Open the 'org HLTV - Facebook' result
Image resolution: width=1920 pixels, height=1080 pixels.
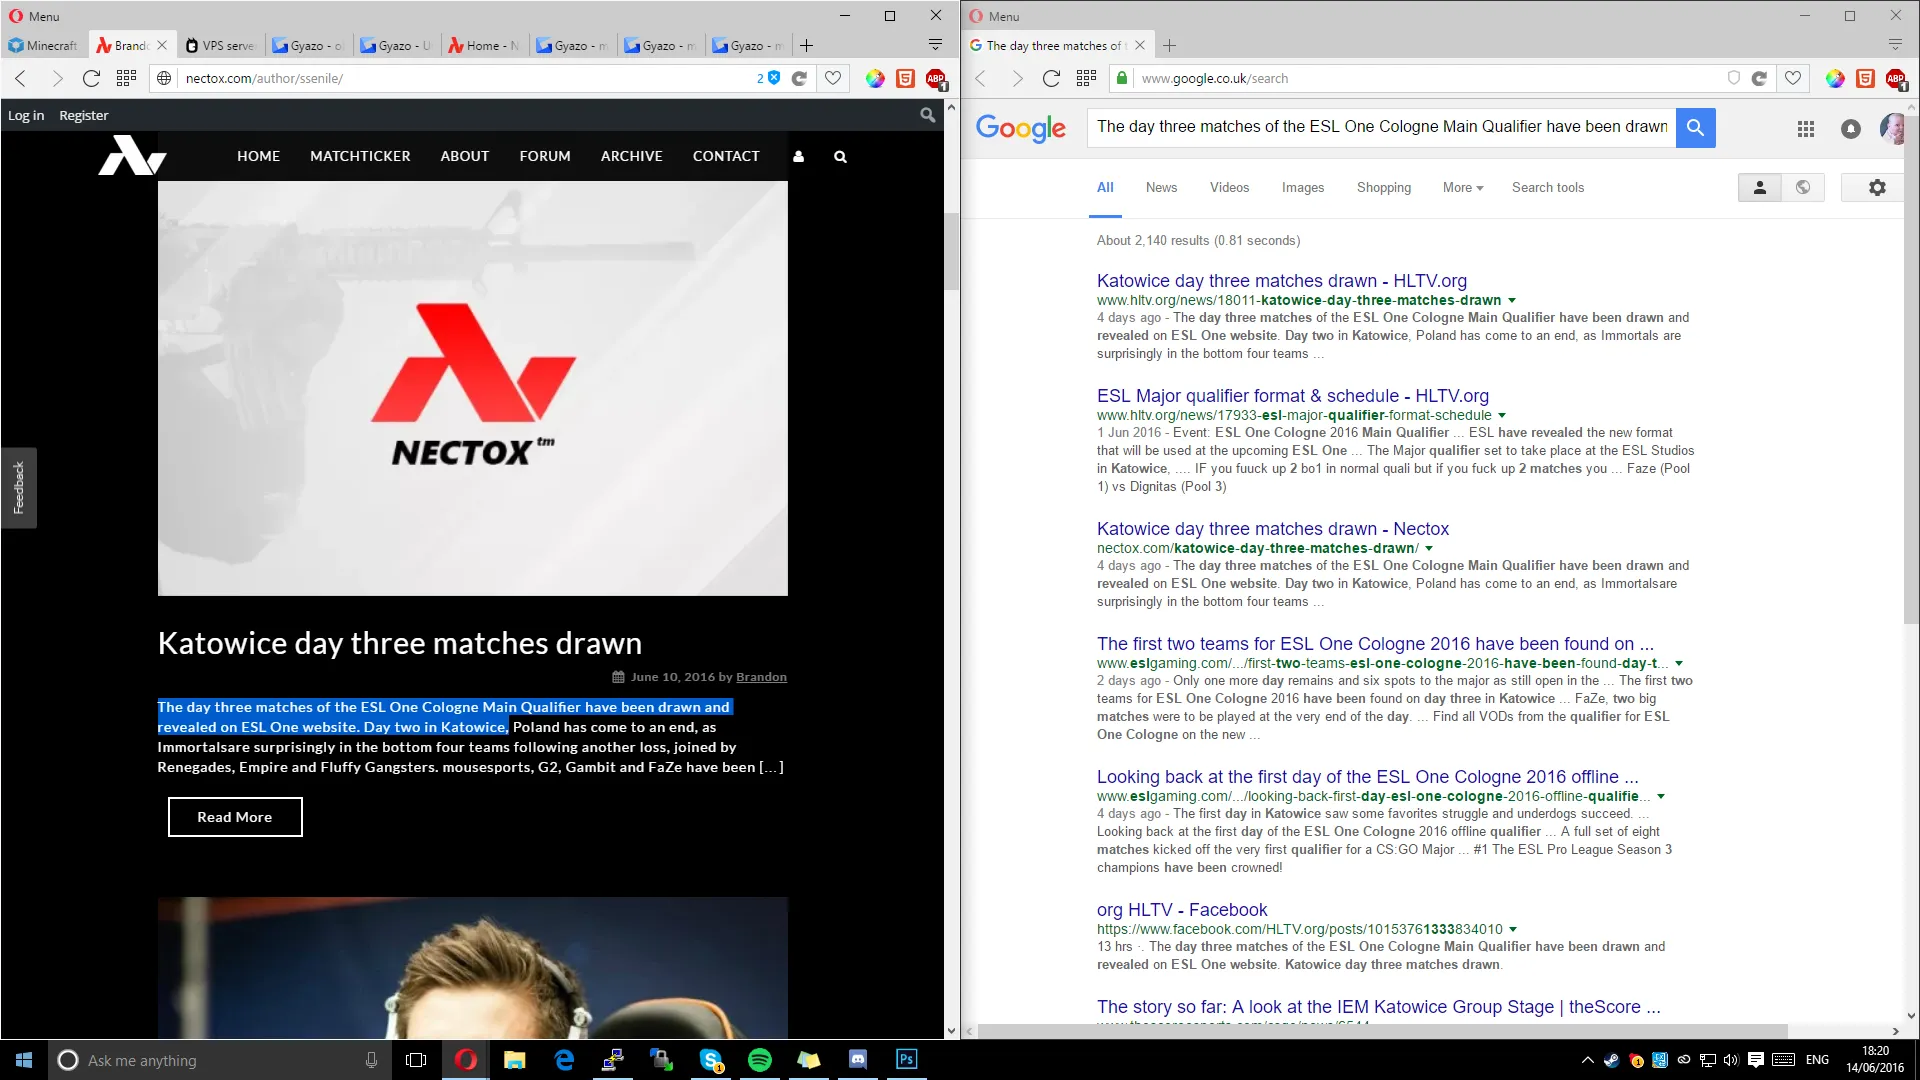pyautogui.click(x=1182, y=910)
